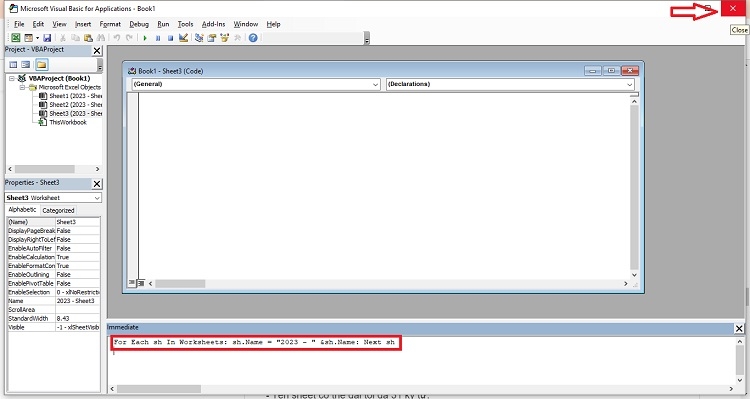Save the workbook with the floppy icon
Screen dimensions: 750x399
[x=47, y=38]
